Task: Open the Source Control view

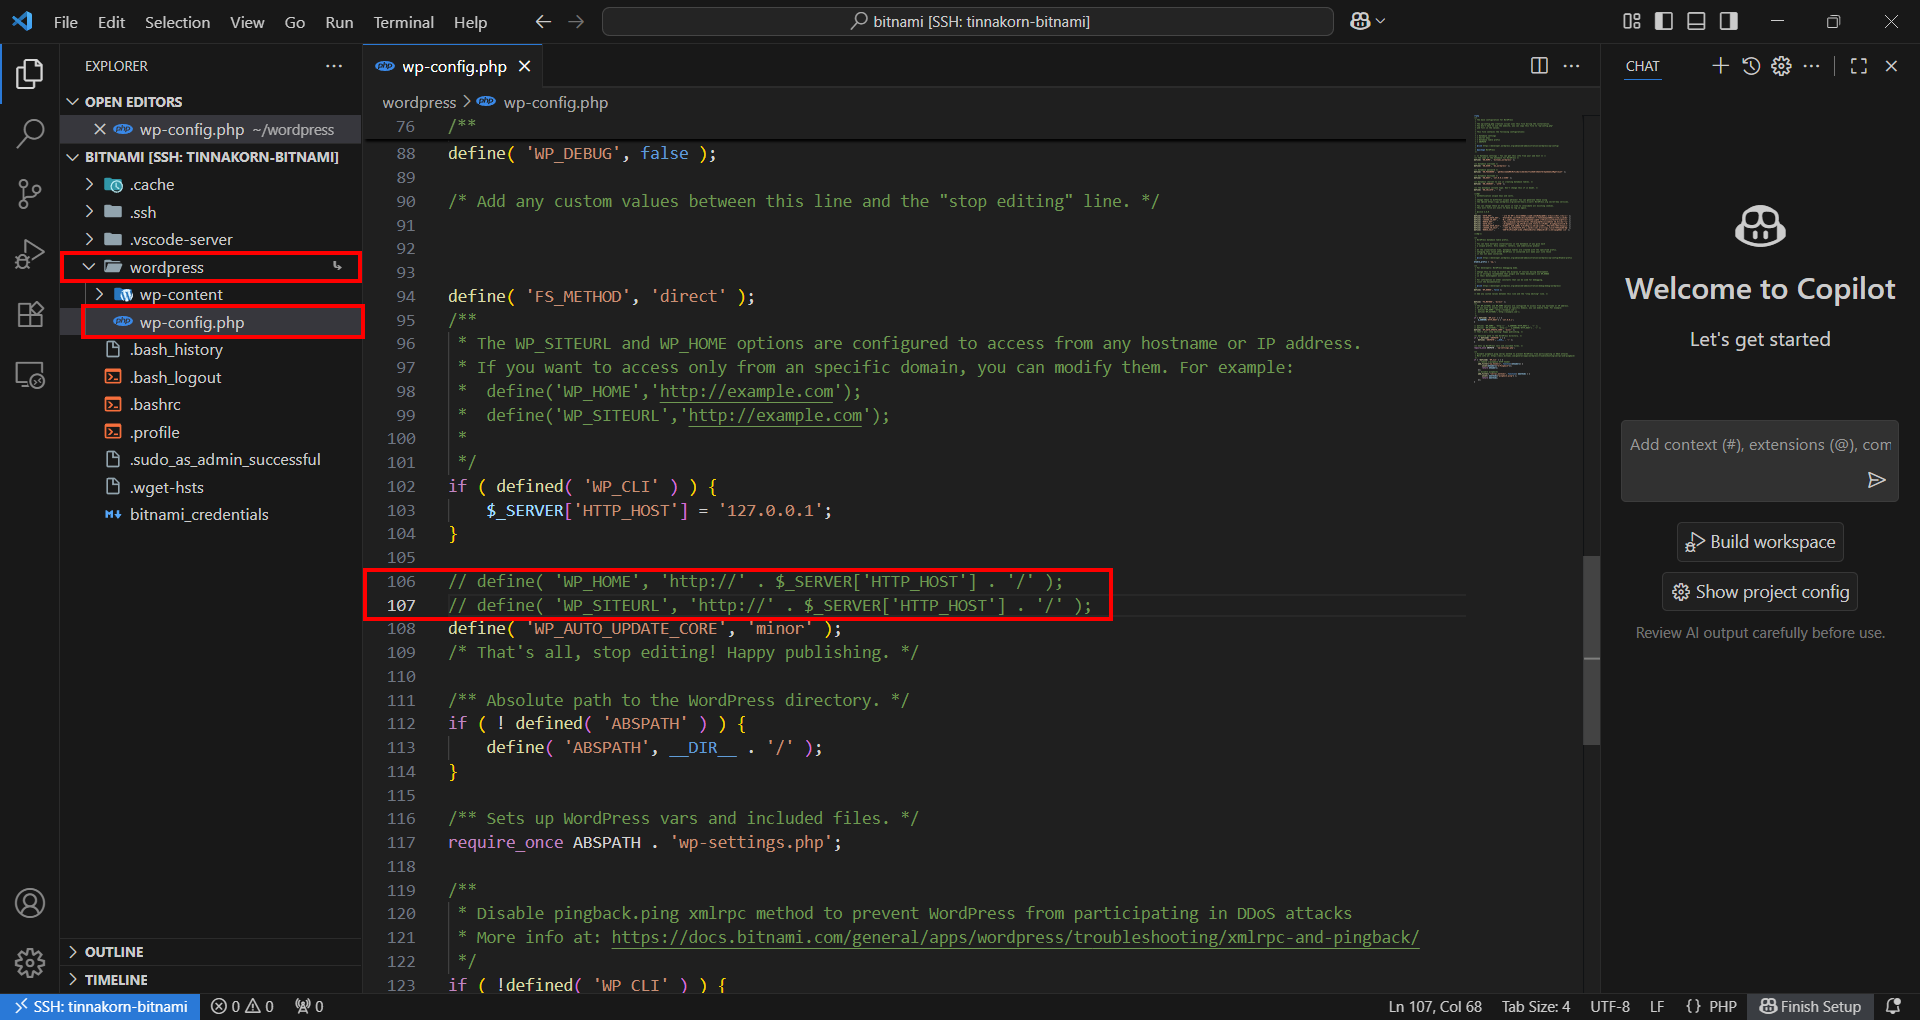Action: [x=30, y=194]
